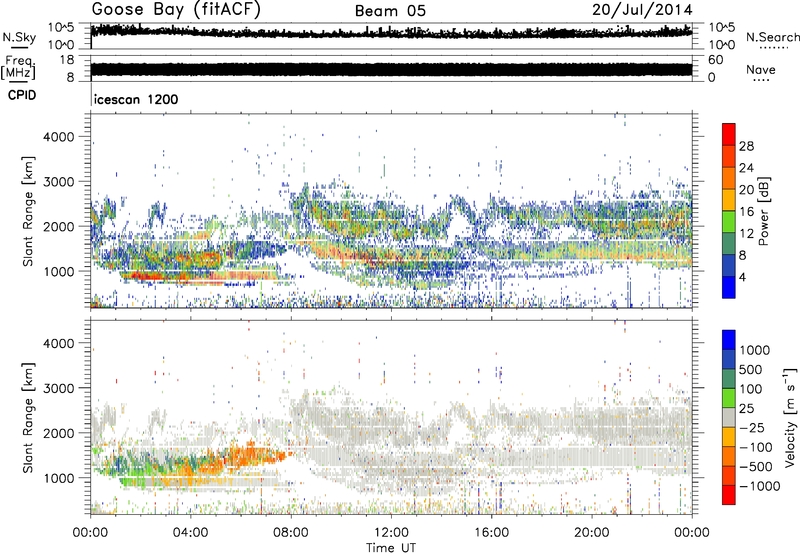Click the 'Time UT' axis title
Viewport: 800px width, 554px height.
(391, 548)
